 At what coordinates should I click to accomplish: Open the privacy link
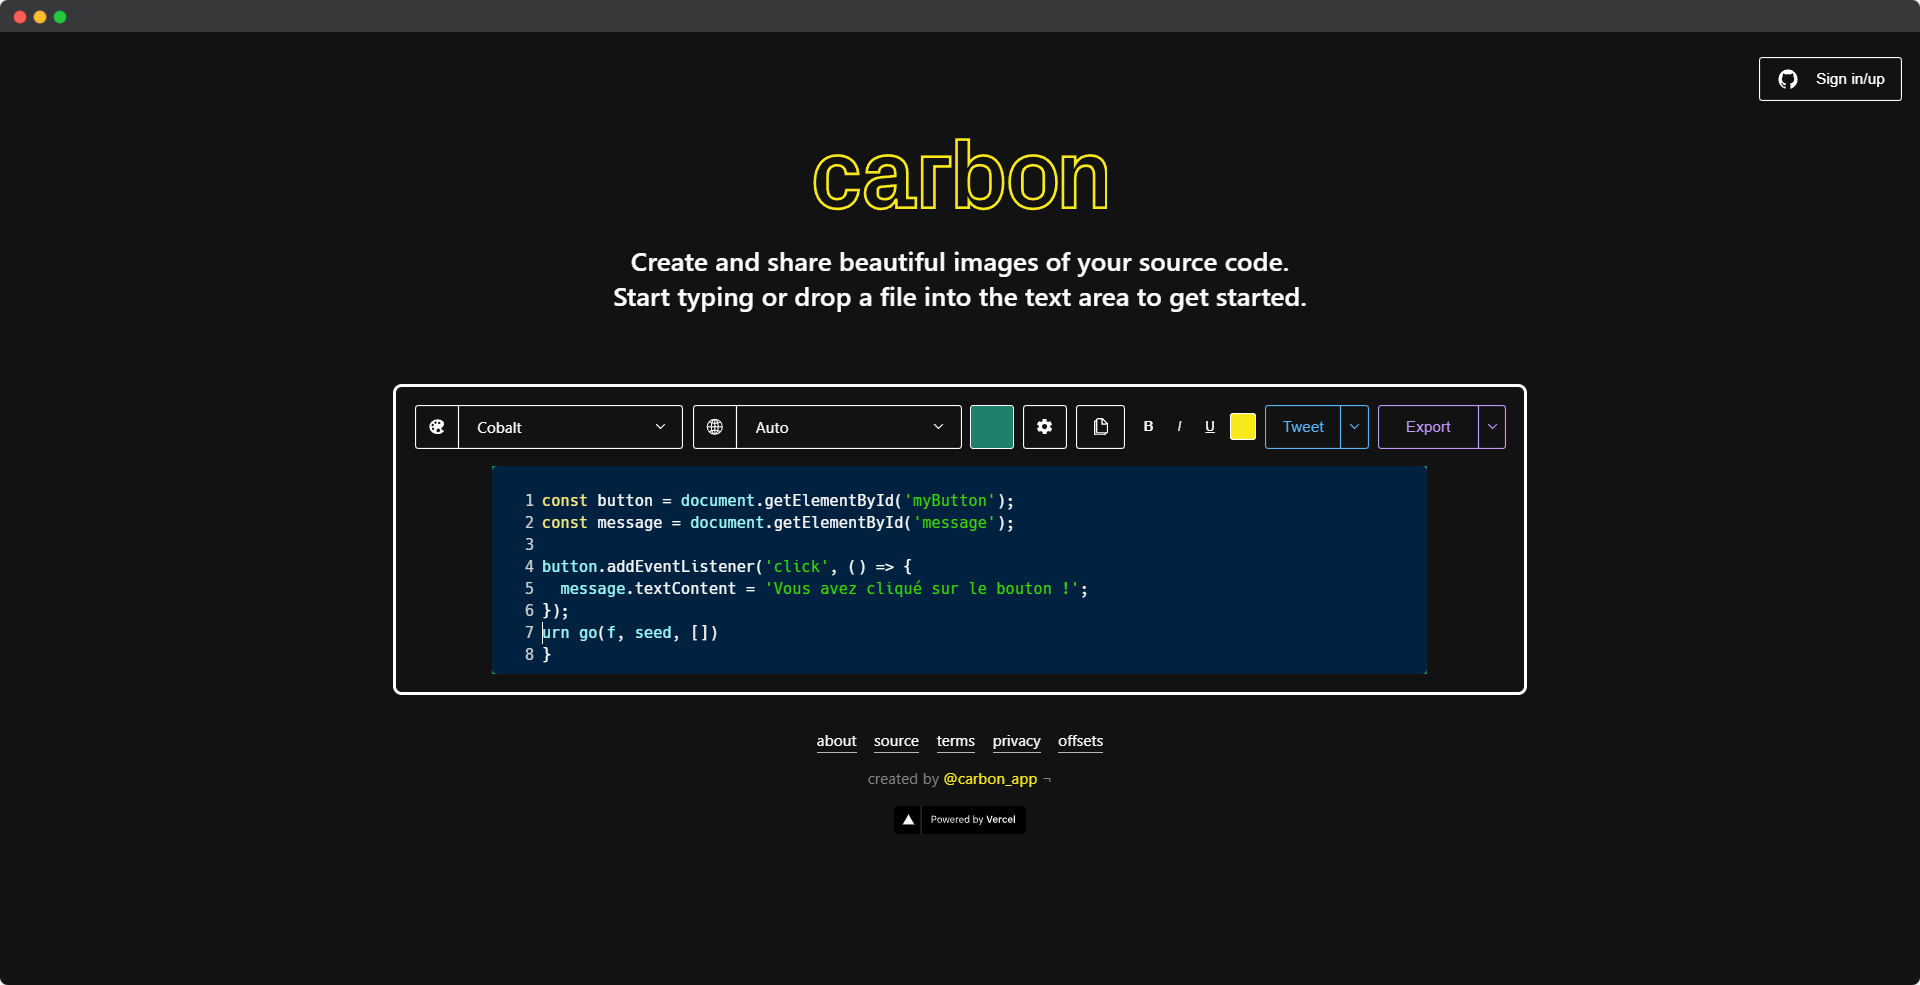coord(1016,741)
